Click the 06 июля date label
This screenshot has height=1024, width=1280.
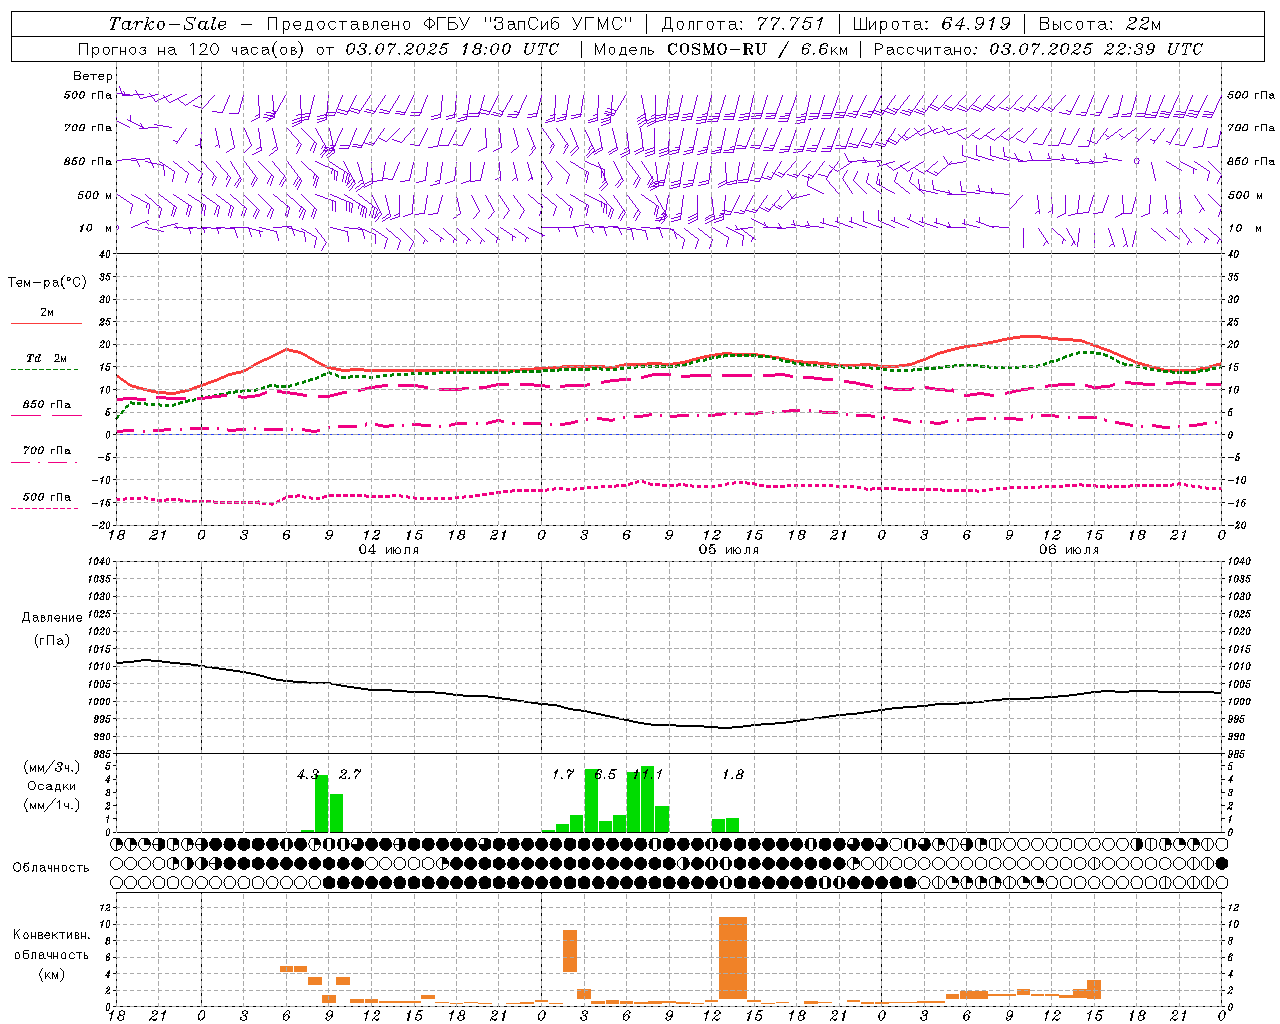pyautogui.click(x=1069, y=550)
